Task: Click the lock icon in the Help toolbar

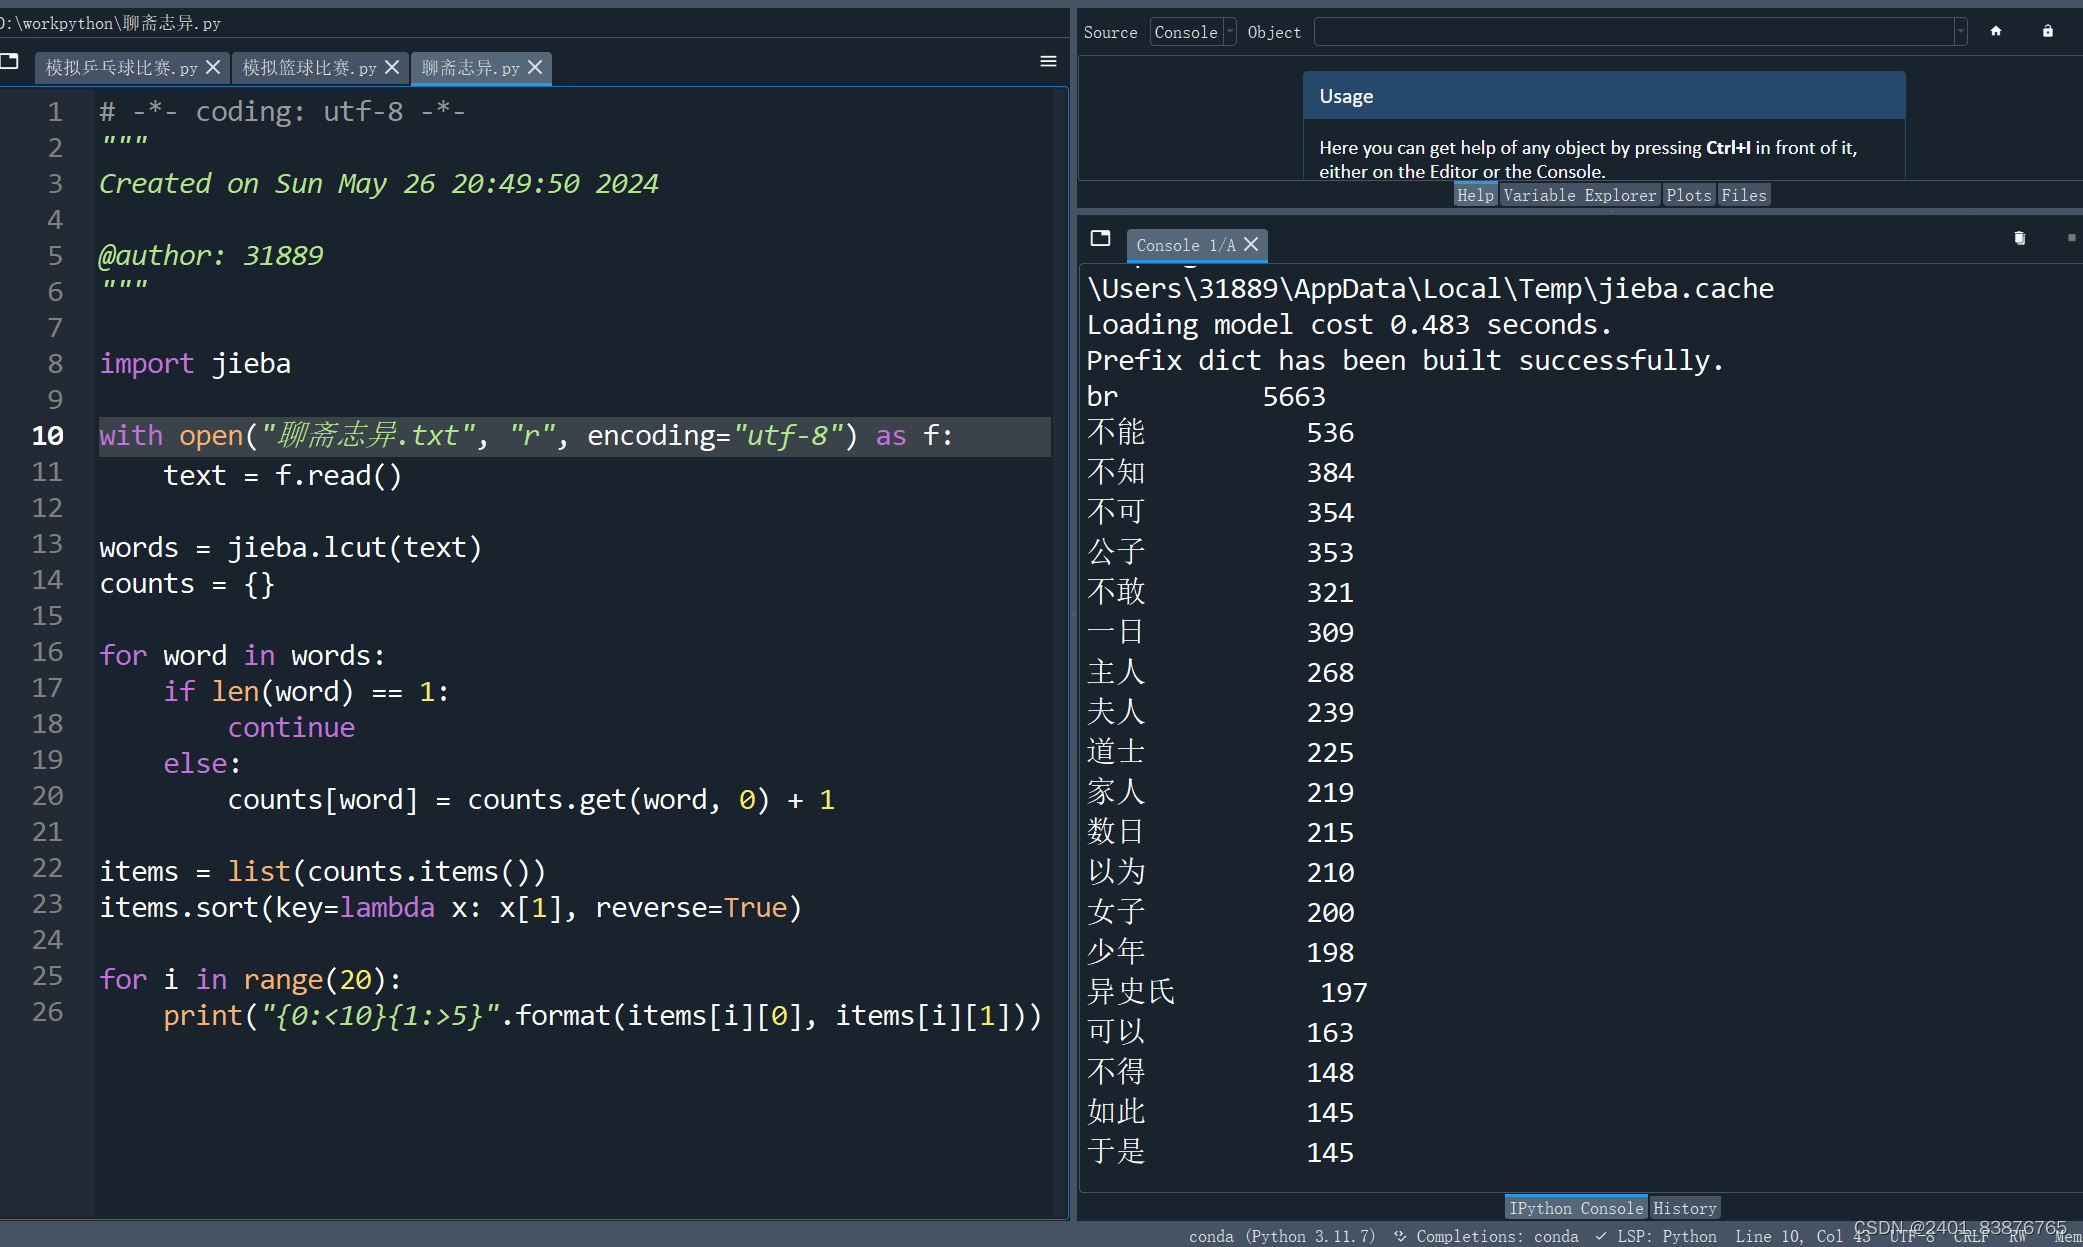Action: [x=2047, y=31]
